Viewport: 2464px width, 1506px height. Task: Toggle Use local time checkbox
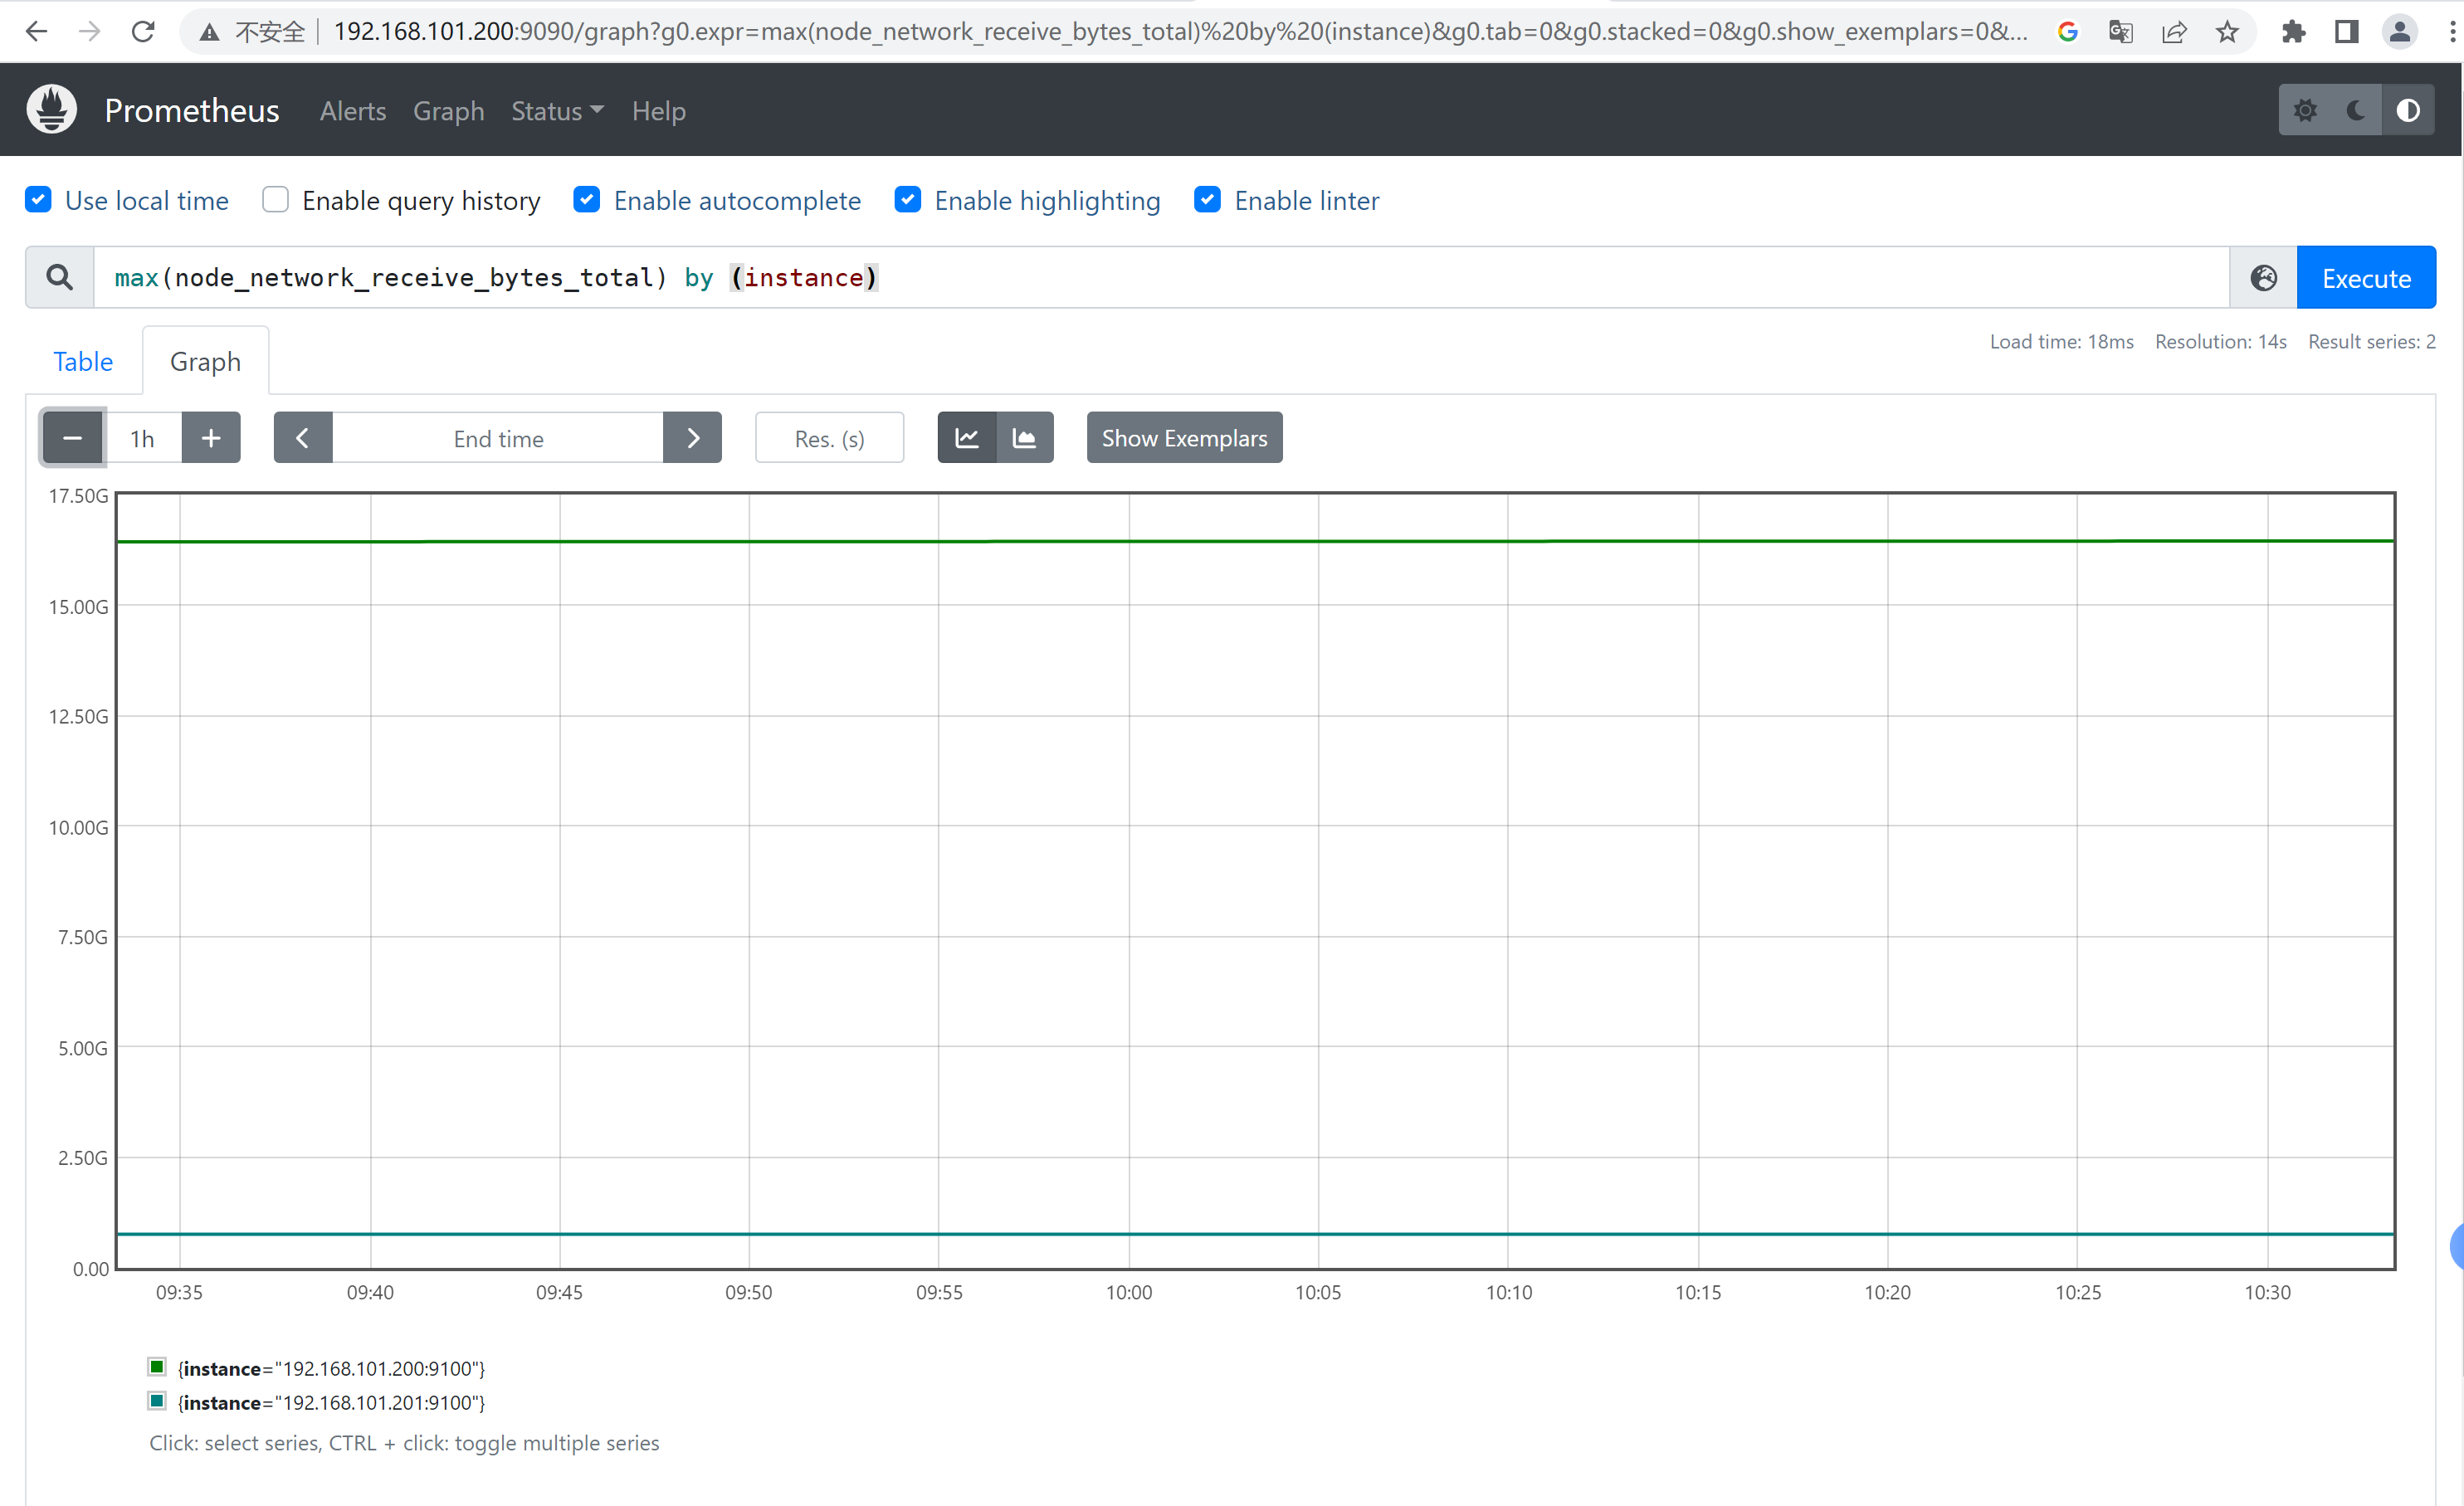point(38,200)
